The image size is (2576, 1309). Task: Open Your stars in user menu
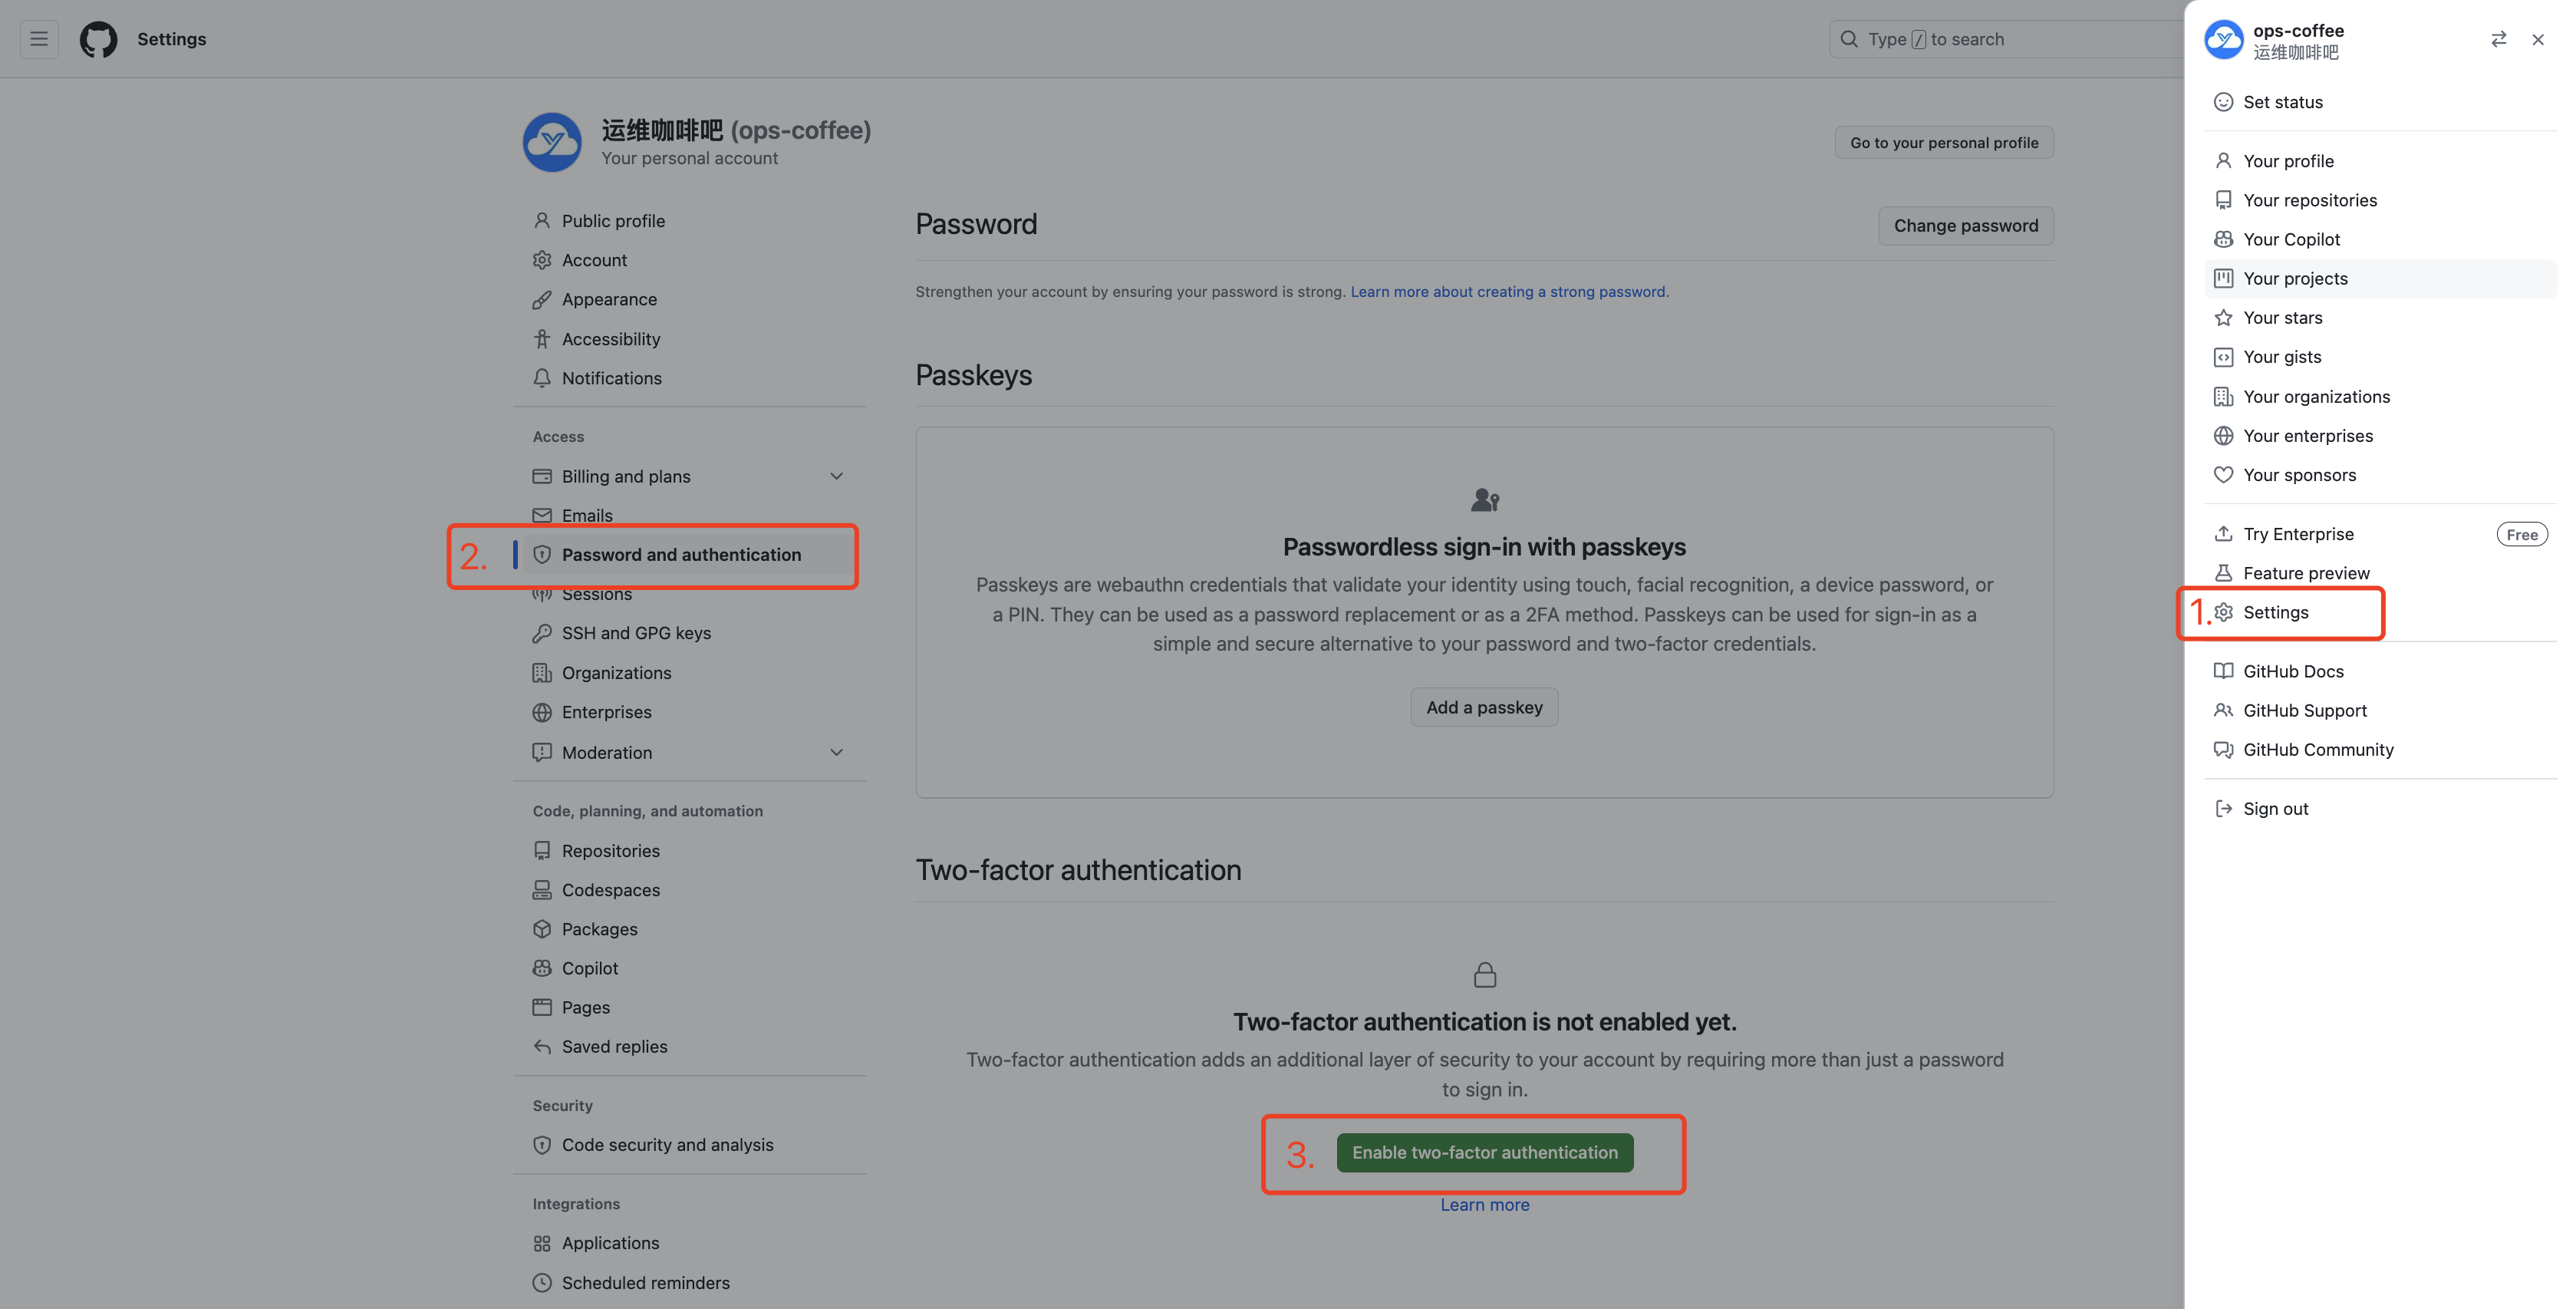click(2282, 318)
